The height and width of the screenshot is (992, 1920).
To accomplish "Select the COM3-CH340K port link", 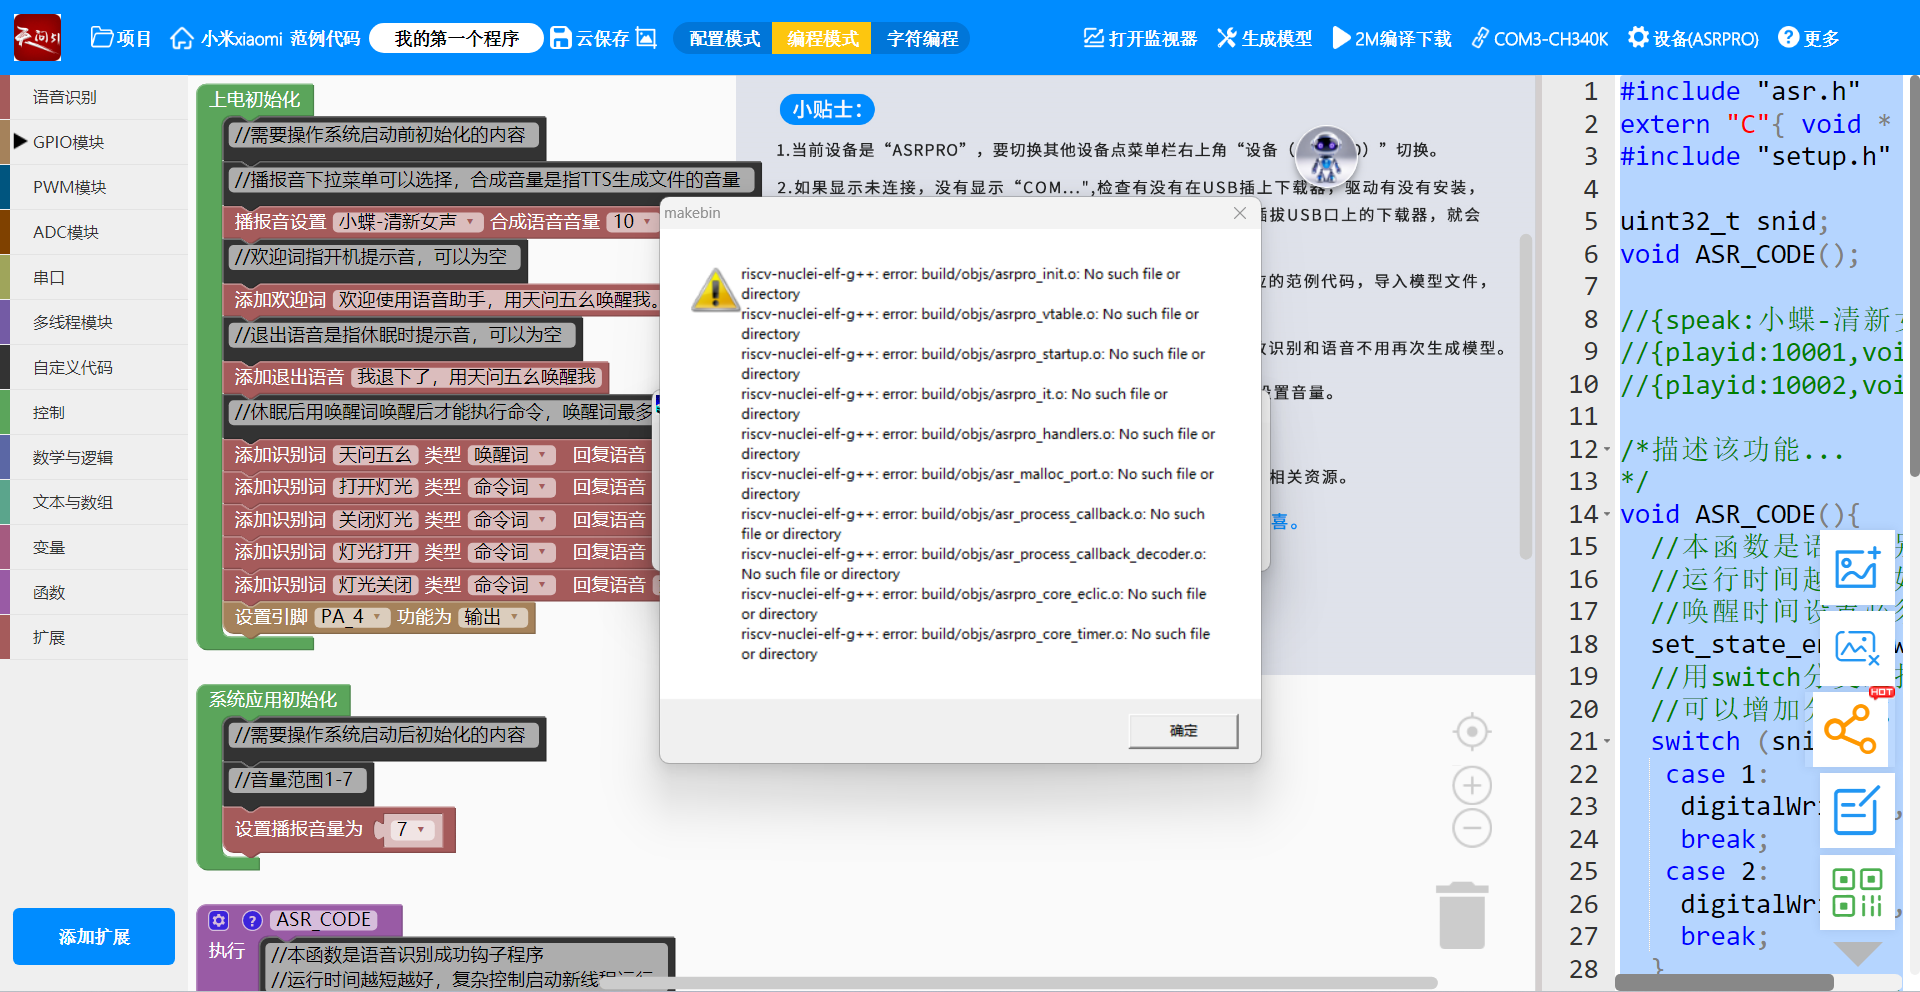I will (x=1540, y=38).
